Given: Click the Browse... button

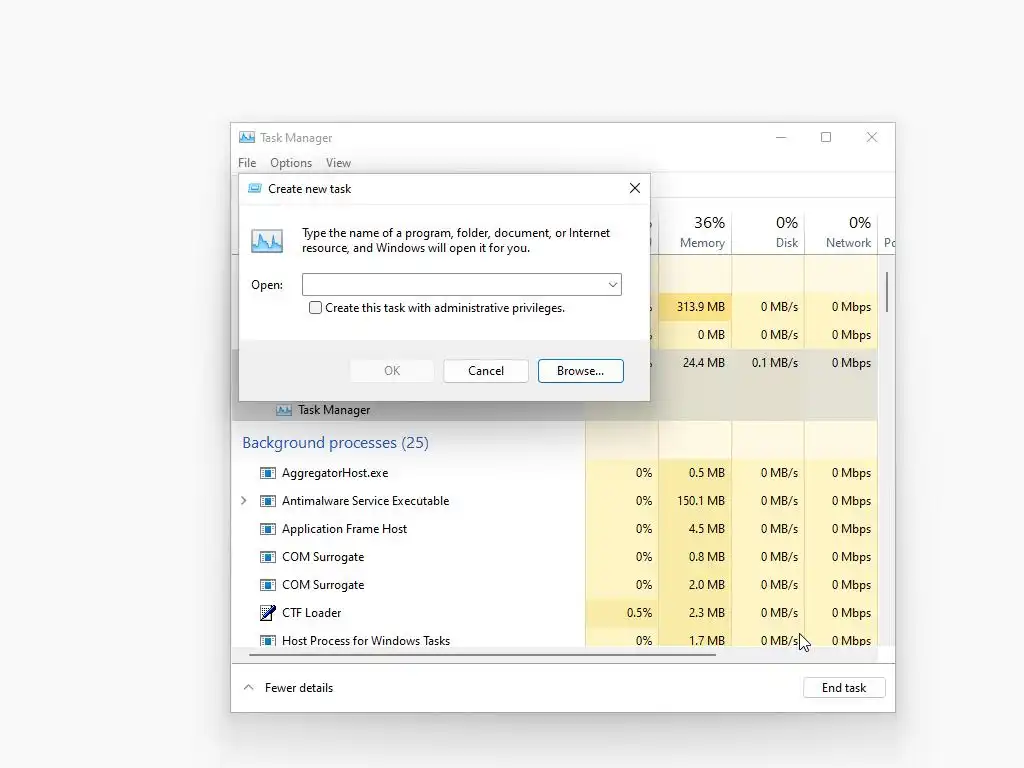Looking at the screenshot, I should (581, 371).
